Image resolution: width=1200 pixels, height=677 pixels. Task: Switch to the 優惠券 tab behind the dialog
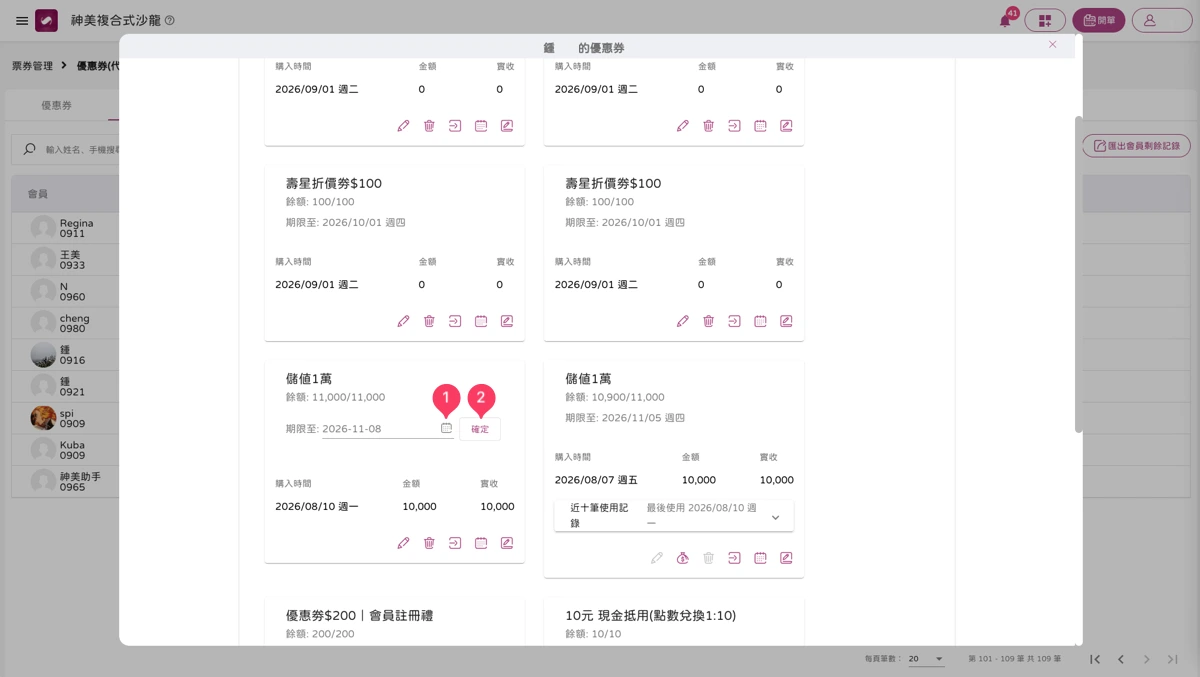(56, 105)
